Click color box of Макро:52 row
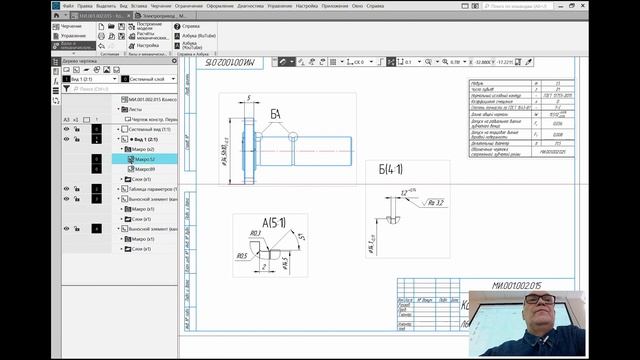Image resolution: width=640 pixels, height=360 pixels. (x=96, y=159)
